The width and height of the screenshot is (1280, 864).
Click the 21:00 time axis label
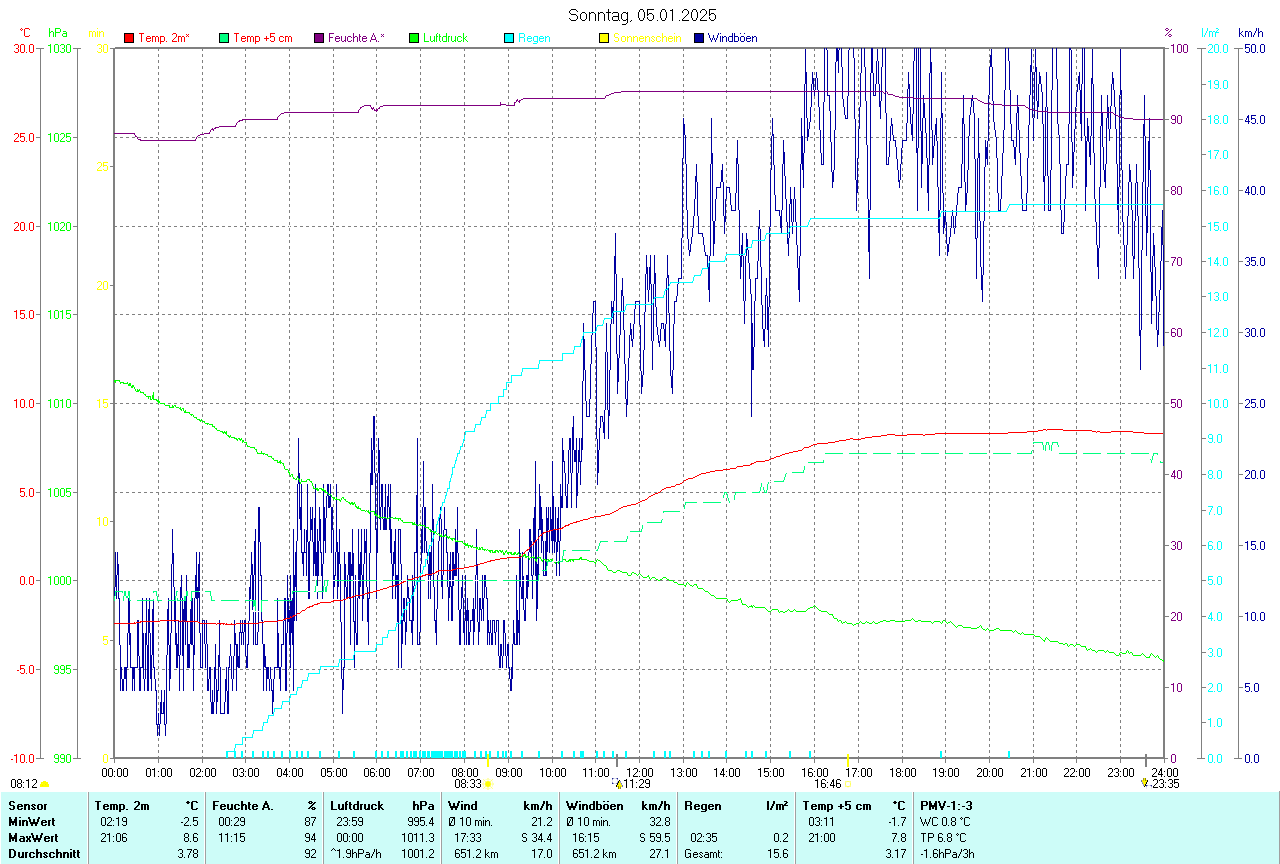pyautogui.click(x=1033, y=772)
